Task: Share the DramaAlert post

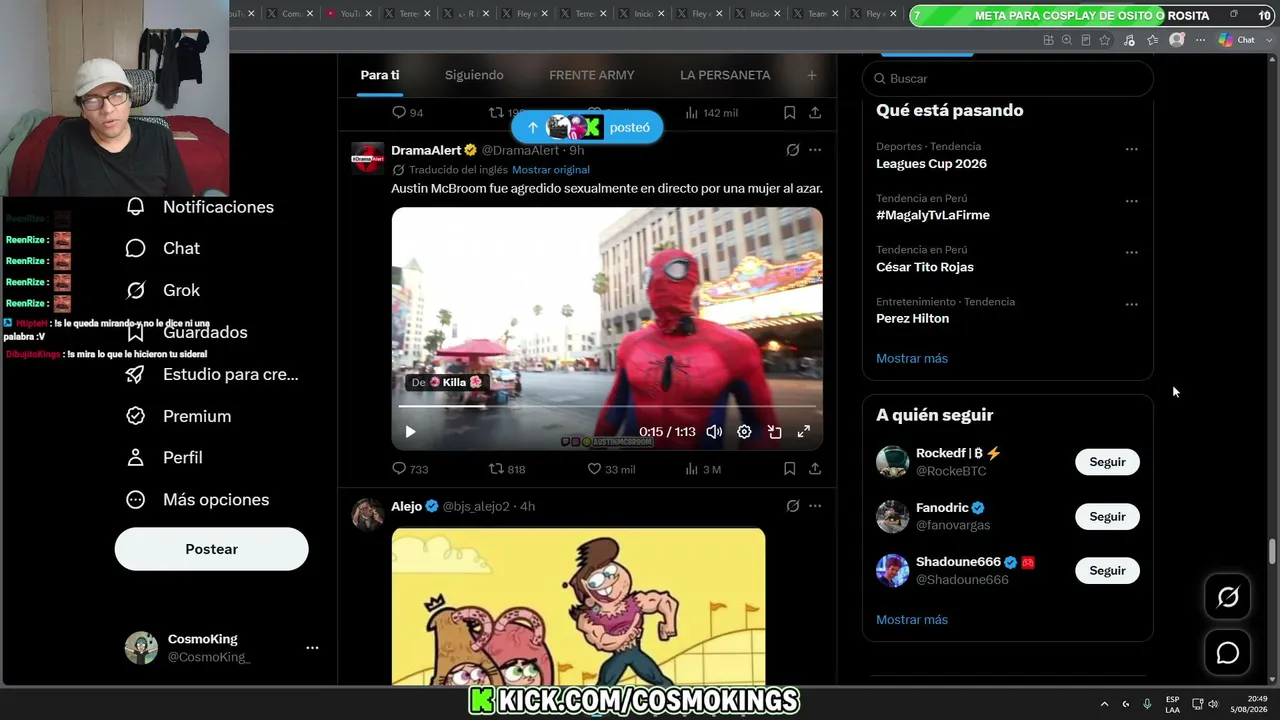Action: [x=815, y=469]
